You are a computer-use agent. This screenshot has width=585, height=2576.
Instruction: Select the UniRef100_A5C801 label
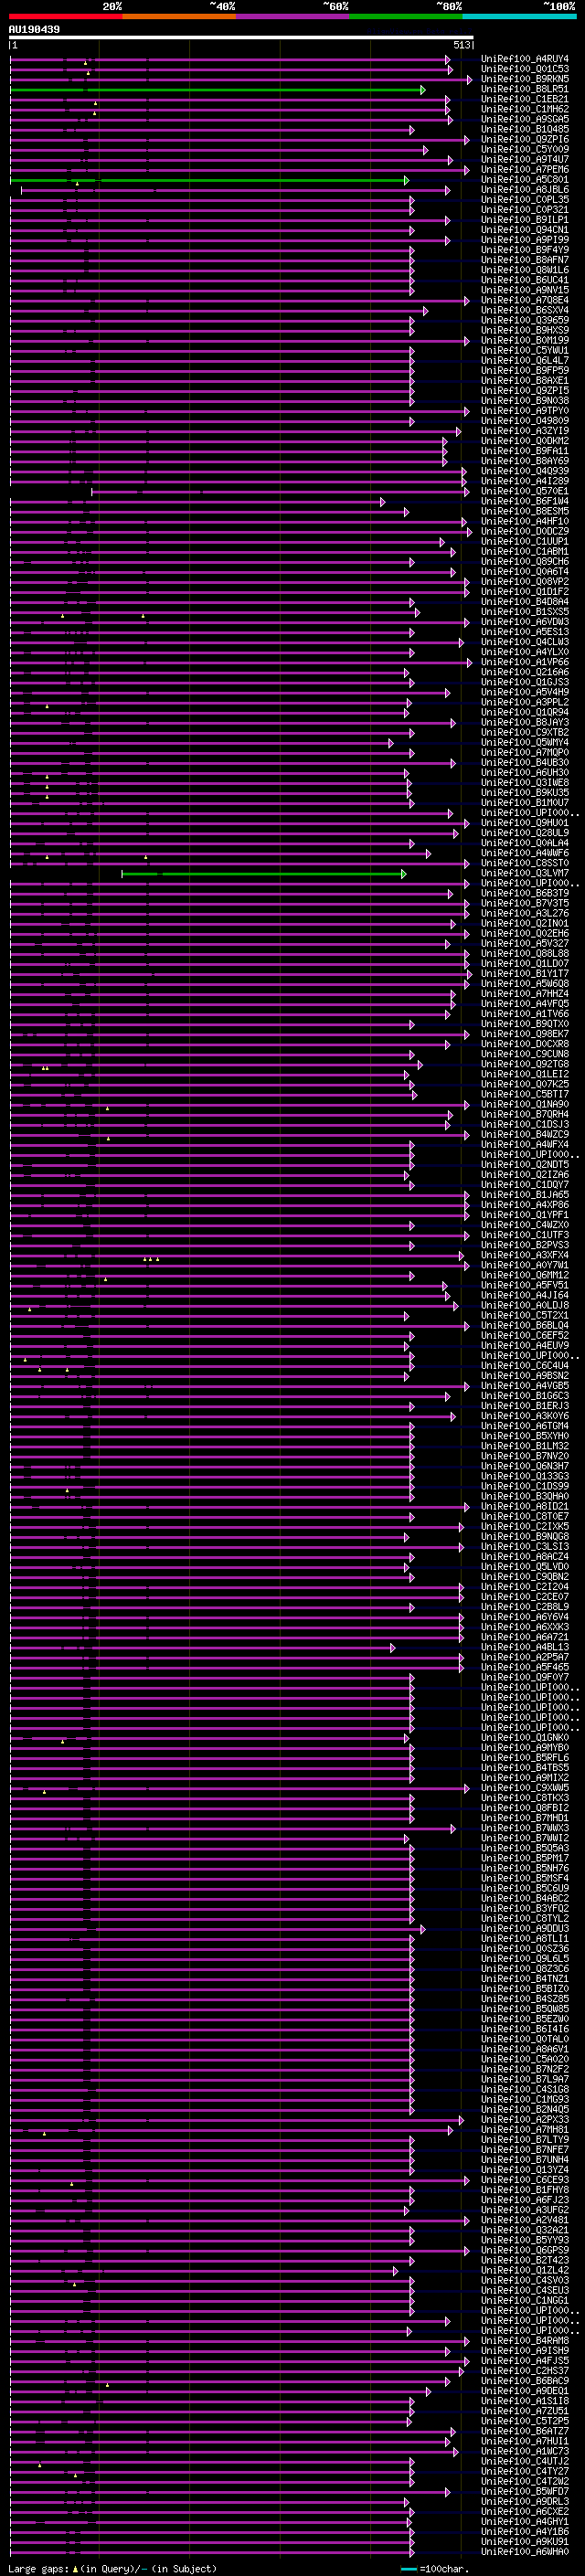(525, 180)
